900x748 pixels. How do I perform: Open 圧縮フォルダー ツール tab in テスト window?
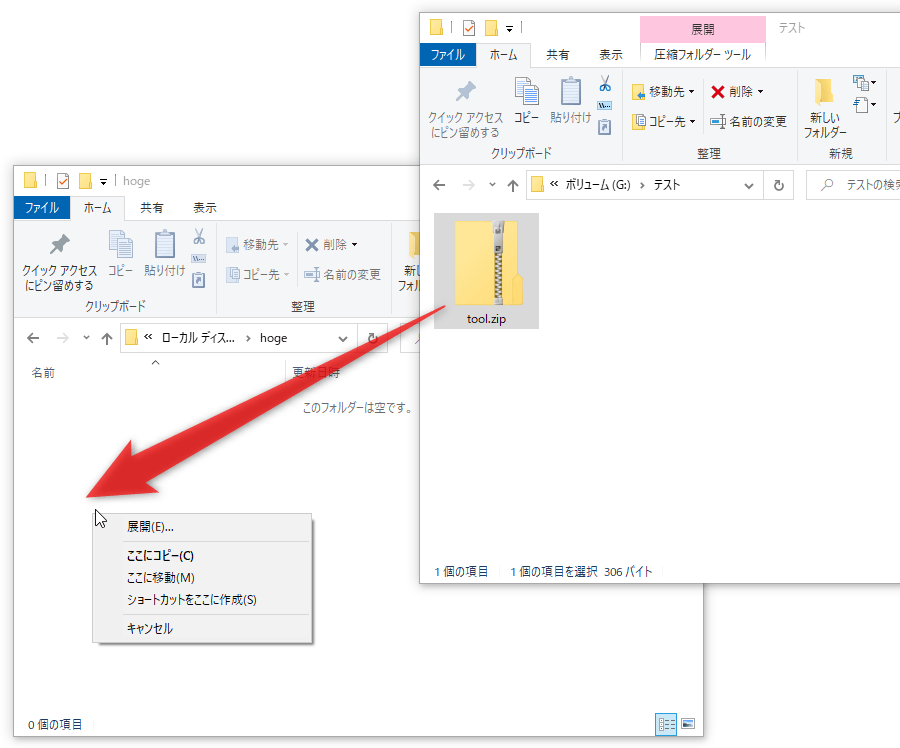(x=703, y=55)
